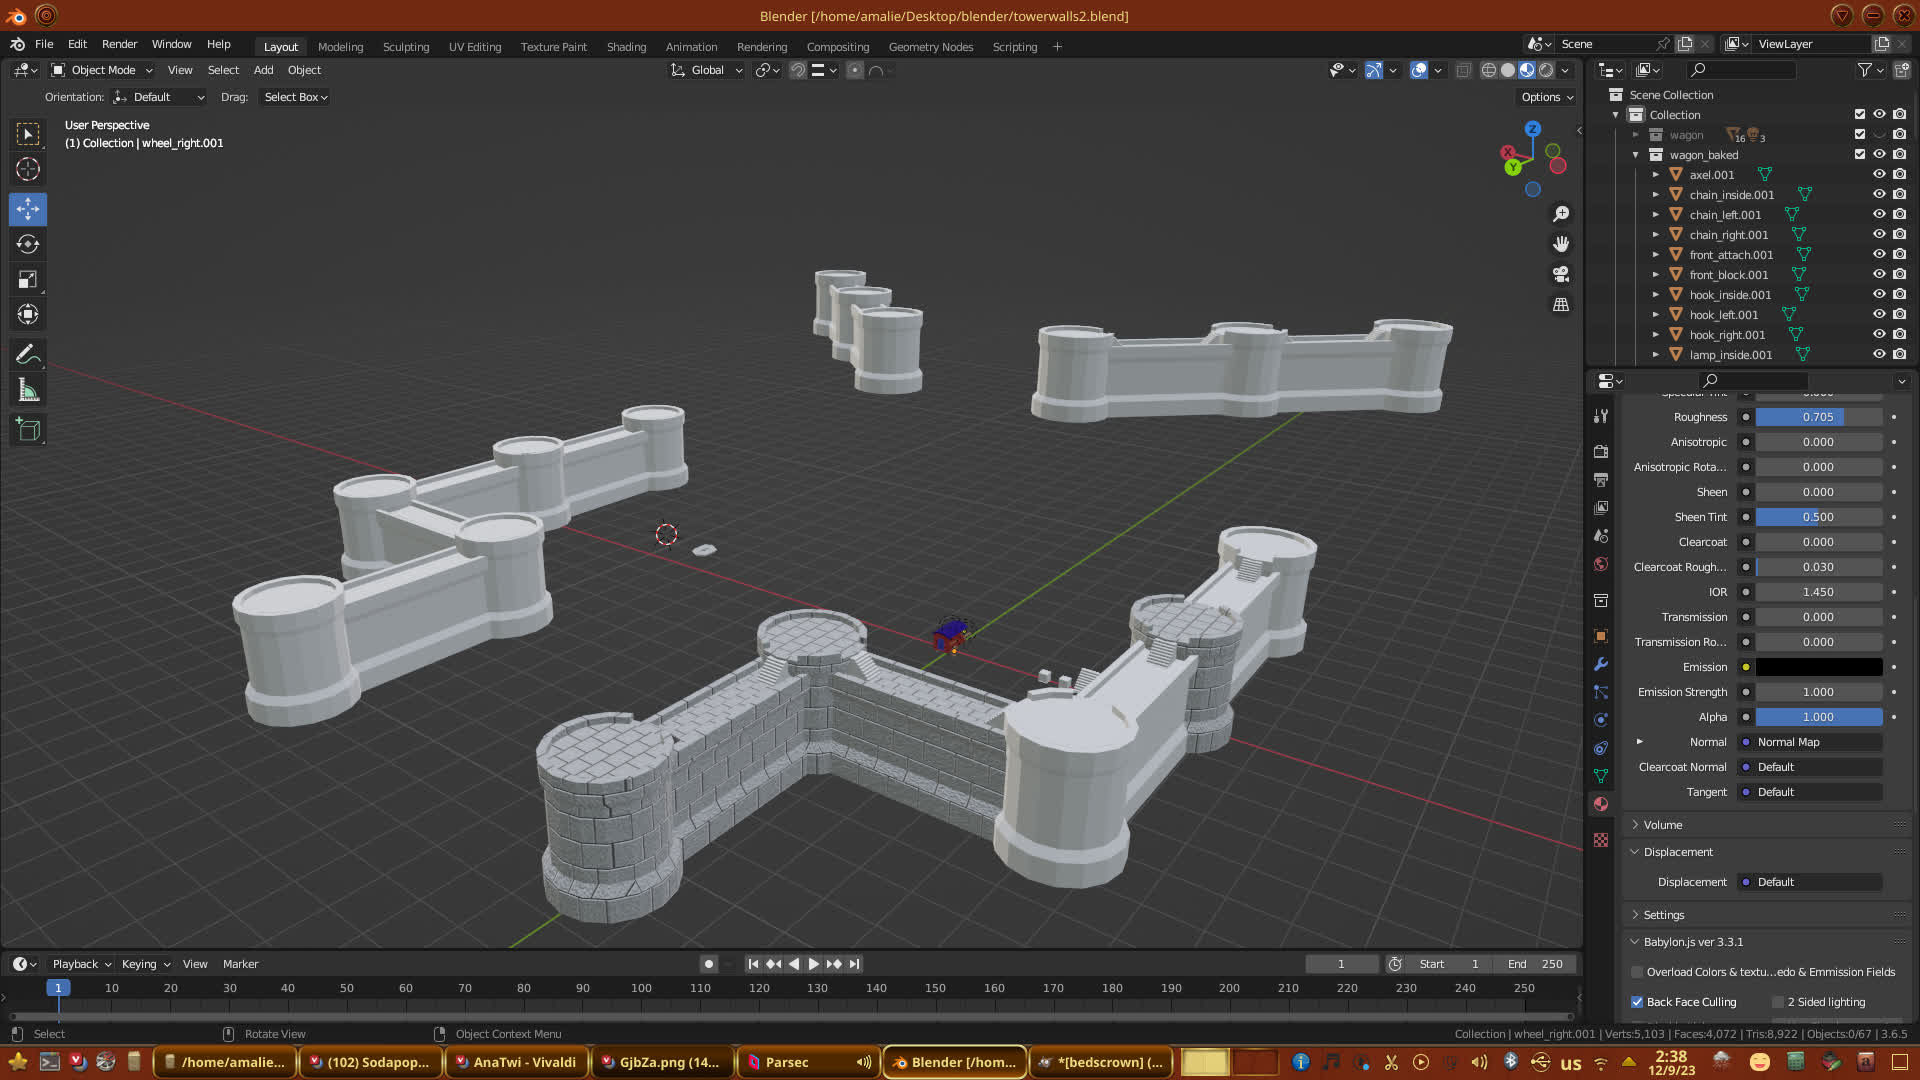Expand the Volume panel
Image resolution: width=1920 pixels, height=1080 pixels.
pyautogui.click(x=1663, y=825)
